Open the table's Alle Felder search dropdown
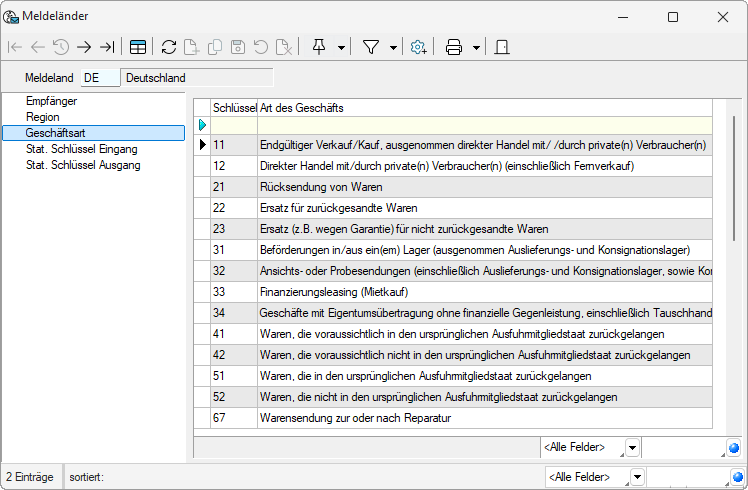This screenshot has height=490, width=748. click(634, 447)
